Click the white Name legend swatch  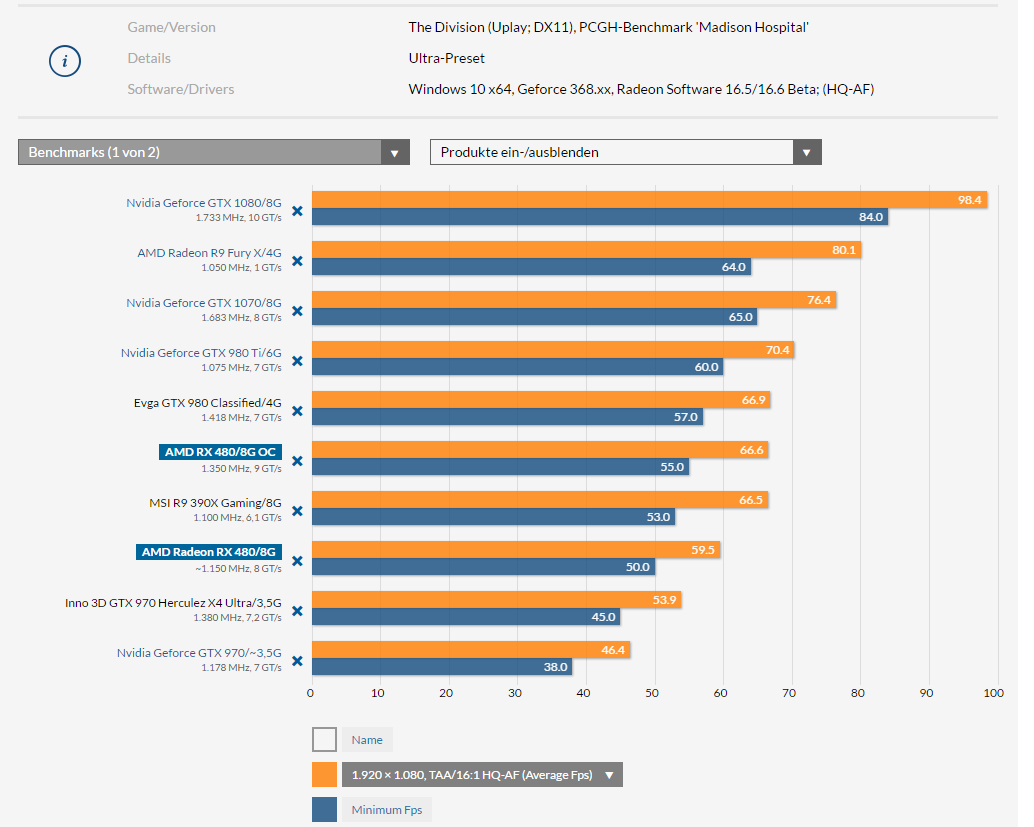pos(324,740)
